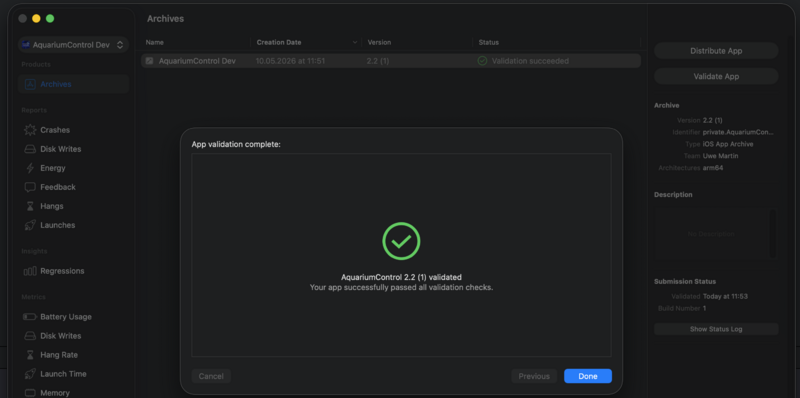Select the Hang Rate hourglass icon

coord(30,355)
